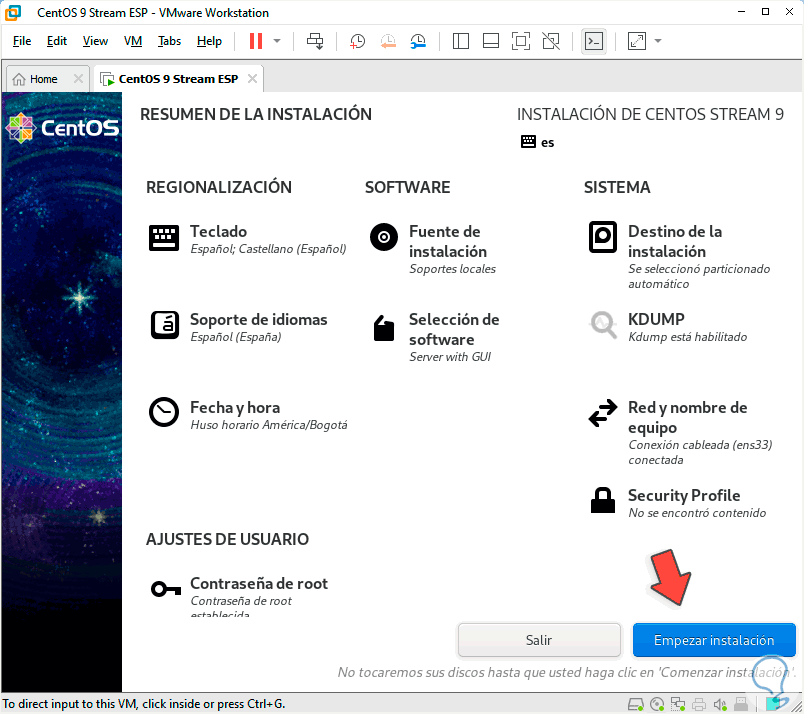Open Selección de software package icon
Image resolution: width=804 pixels, height=714 pixels.
pos(384,328)
